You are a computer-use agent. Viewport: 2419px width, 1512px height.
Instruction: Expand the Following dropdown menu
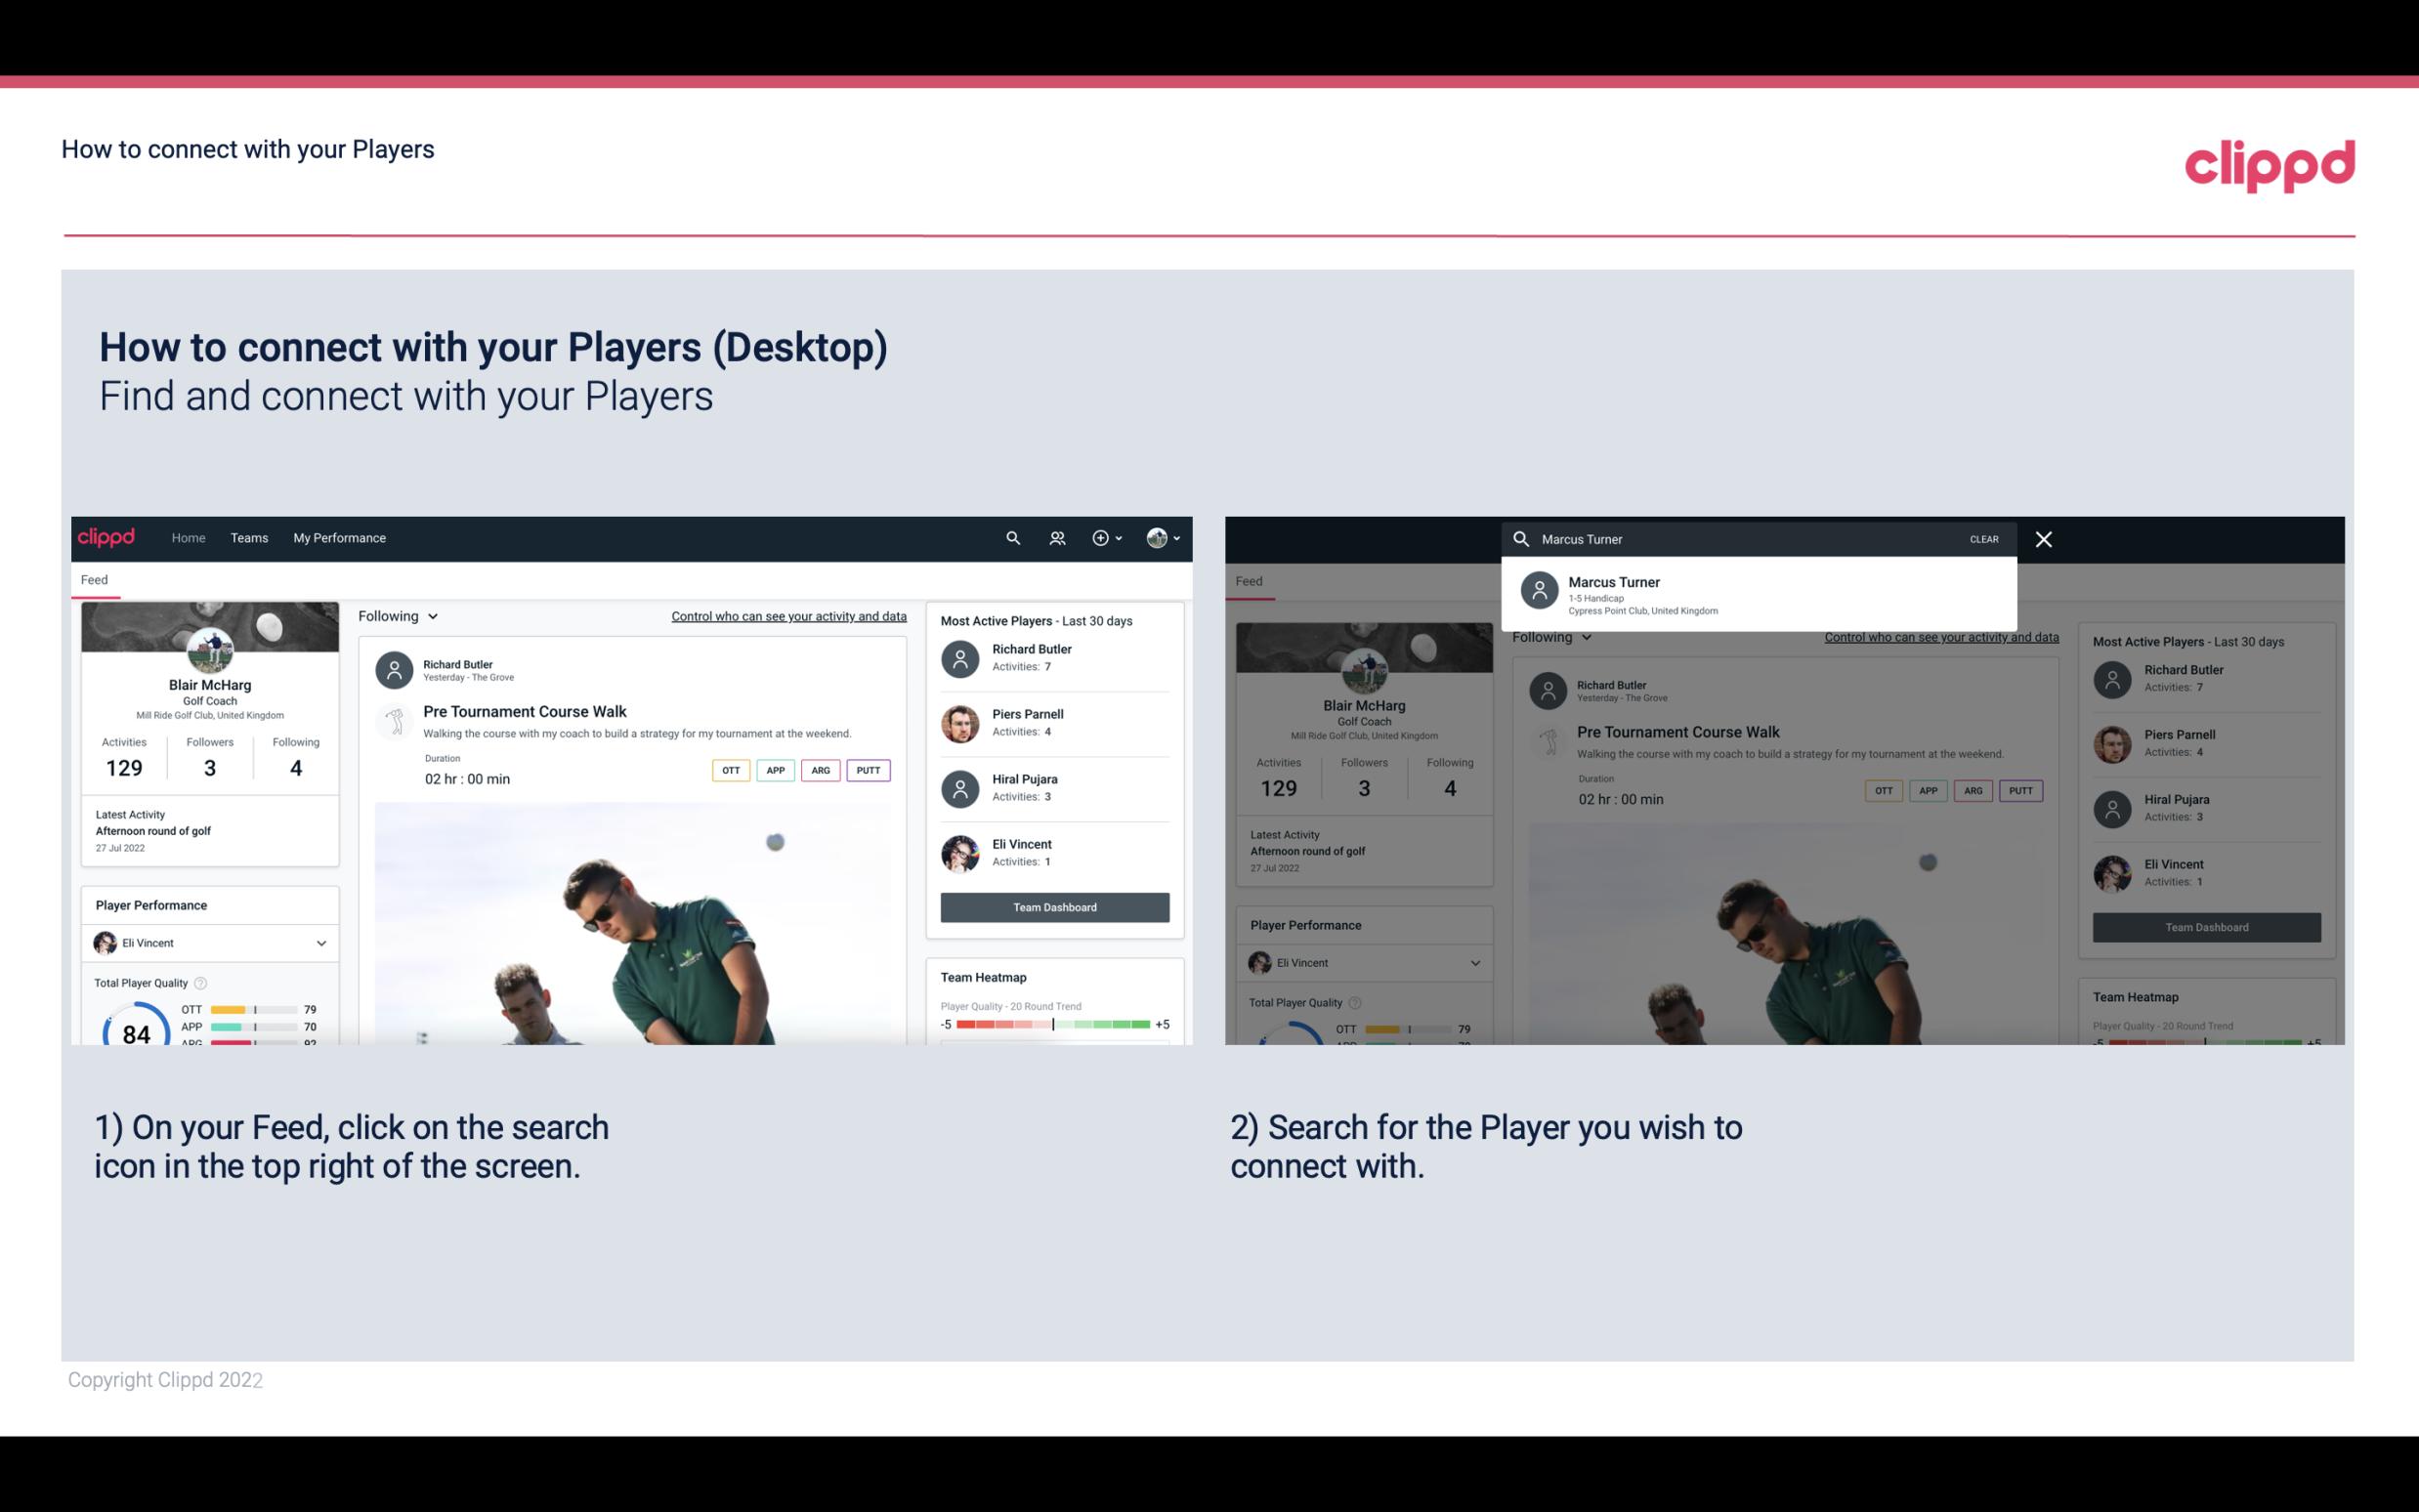[x=401, y=615]
